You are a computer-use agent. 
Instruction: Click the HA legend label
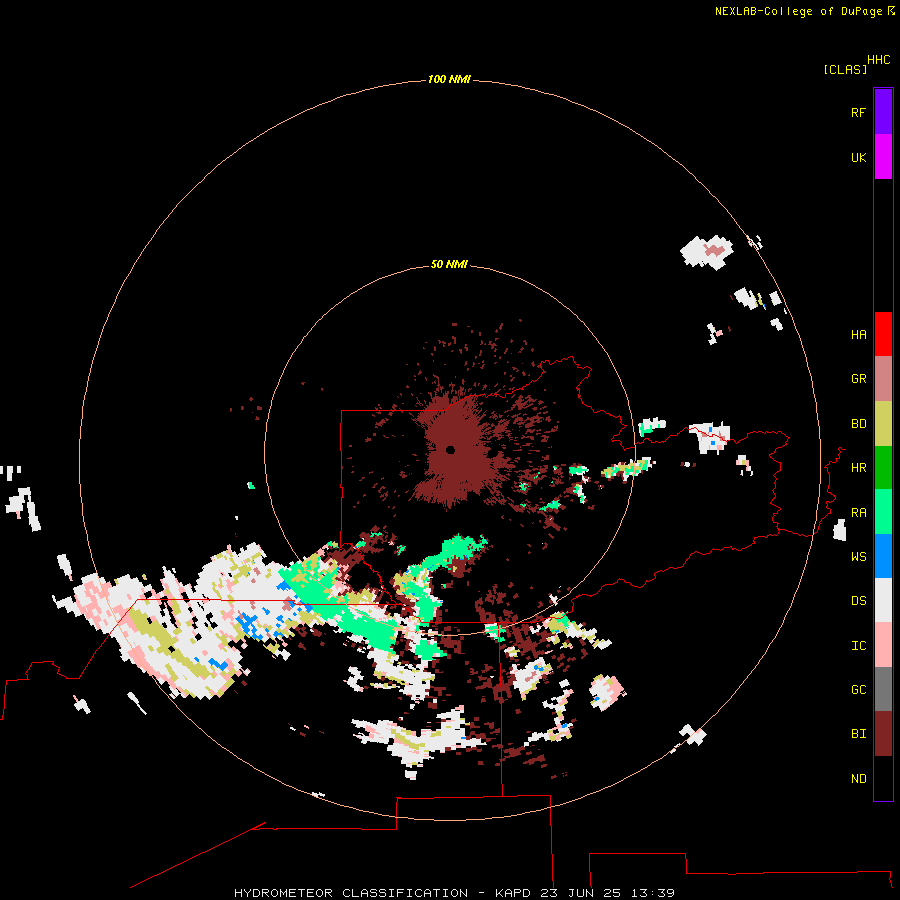click(858, 335)
